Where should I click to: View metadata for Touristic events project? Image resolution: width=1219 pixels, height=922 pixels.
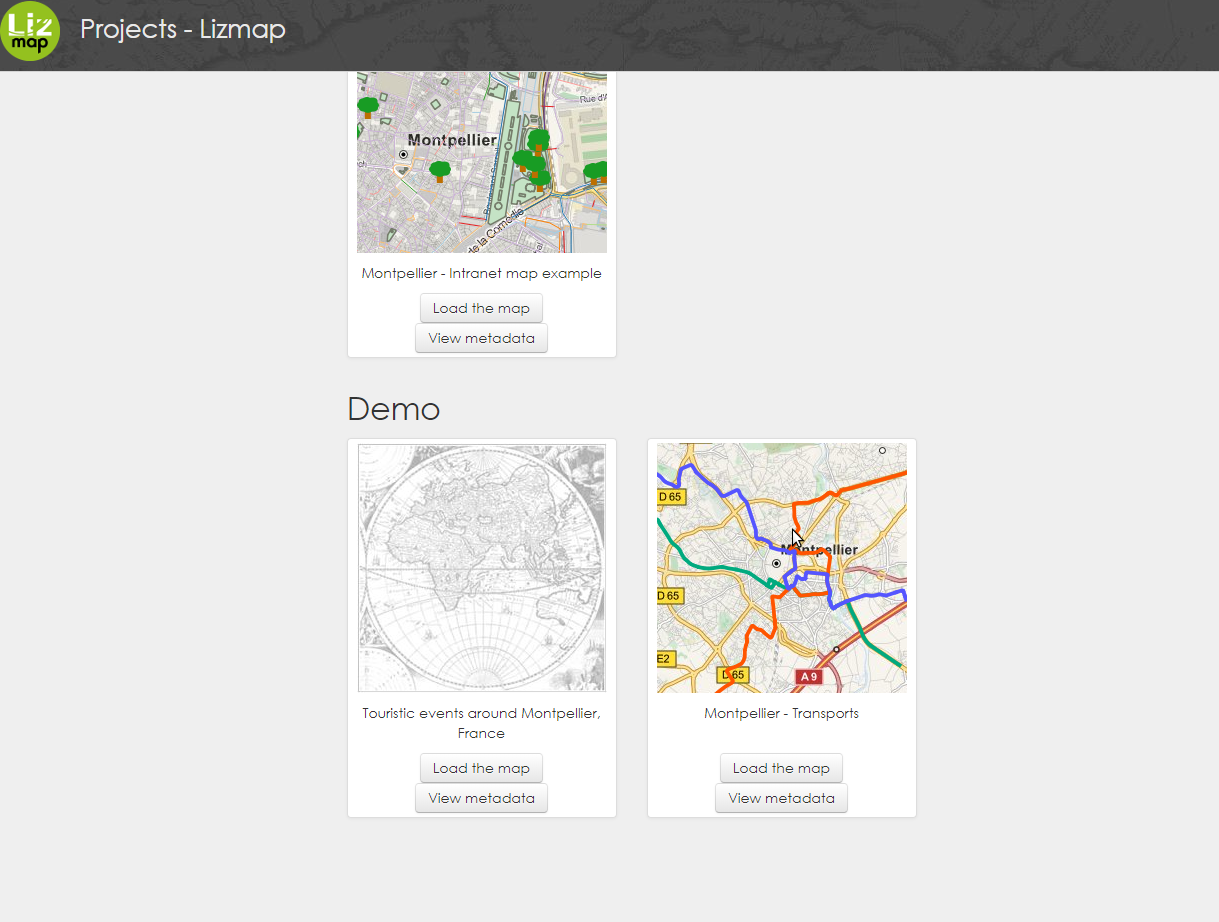(481, 797)
